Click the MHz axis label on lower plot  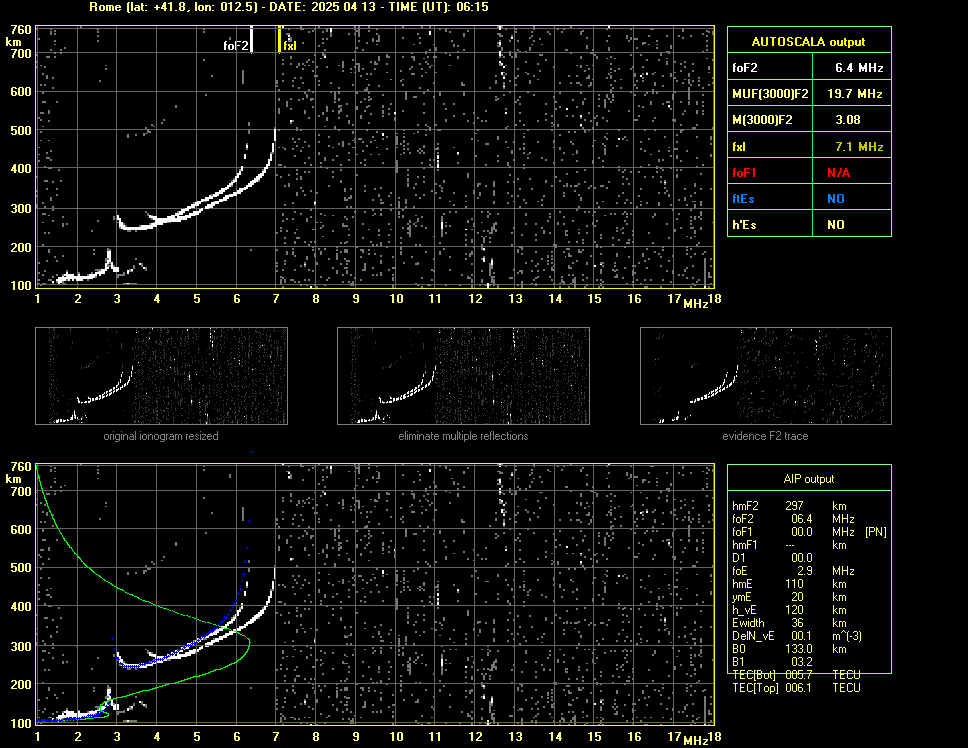pyautogui.click(x=695, y=741)
